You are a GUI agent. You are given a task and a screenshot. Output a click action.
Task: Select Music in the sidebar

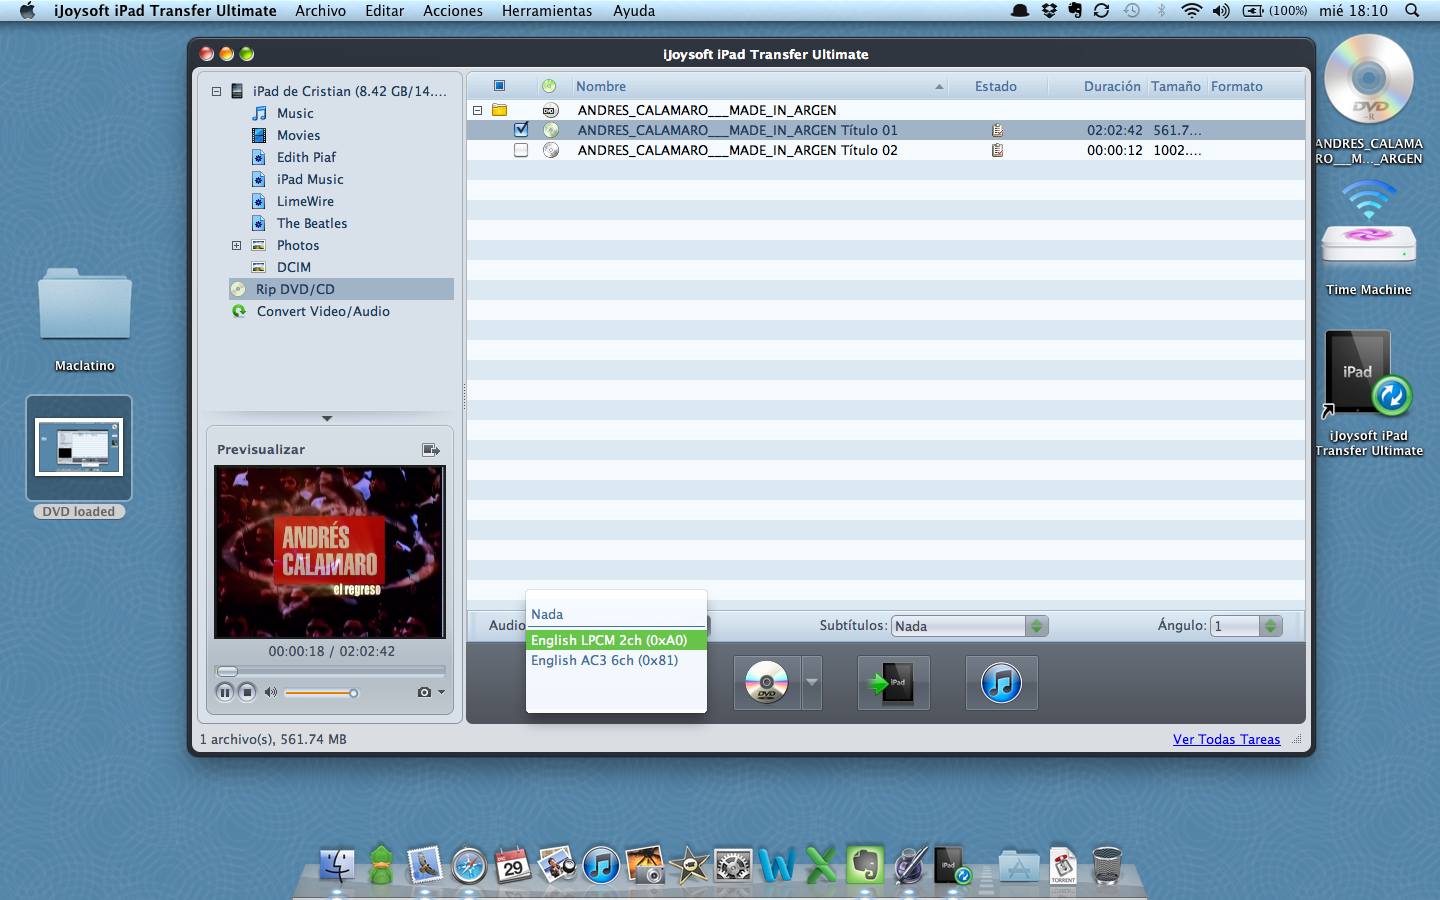pos(295,113)
